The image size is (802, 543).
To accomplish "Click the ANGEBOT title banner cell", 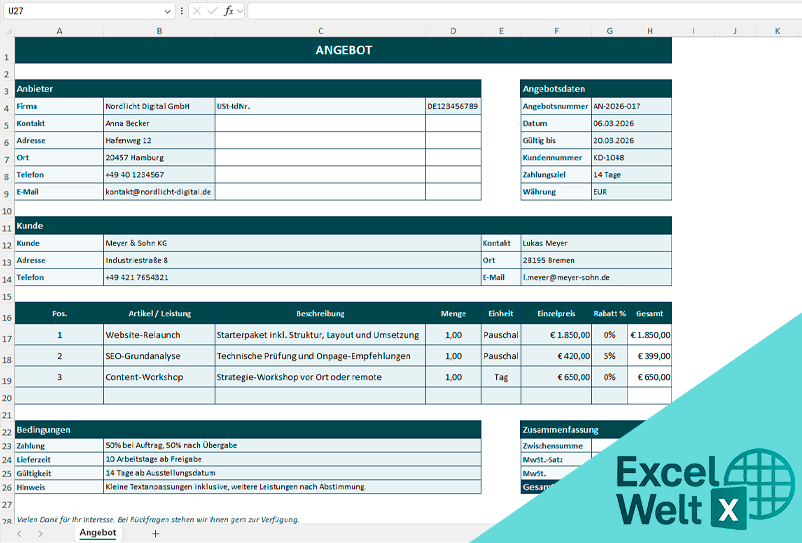I will (343, 50).
